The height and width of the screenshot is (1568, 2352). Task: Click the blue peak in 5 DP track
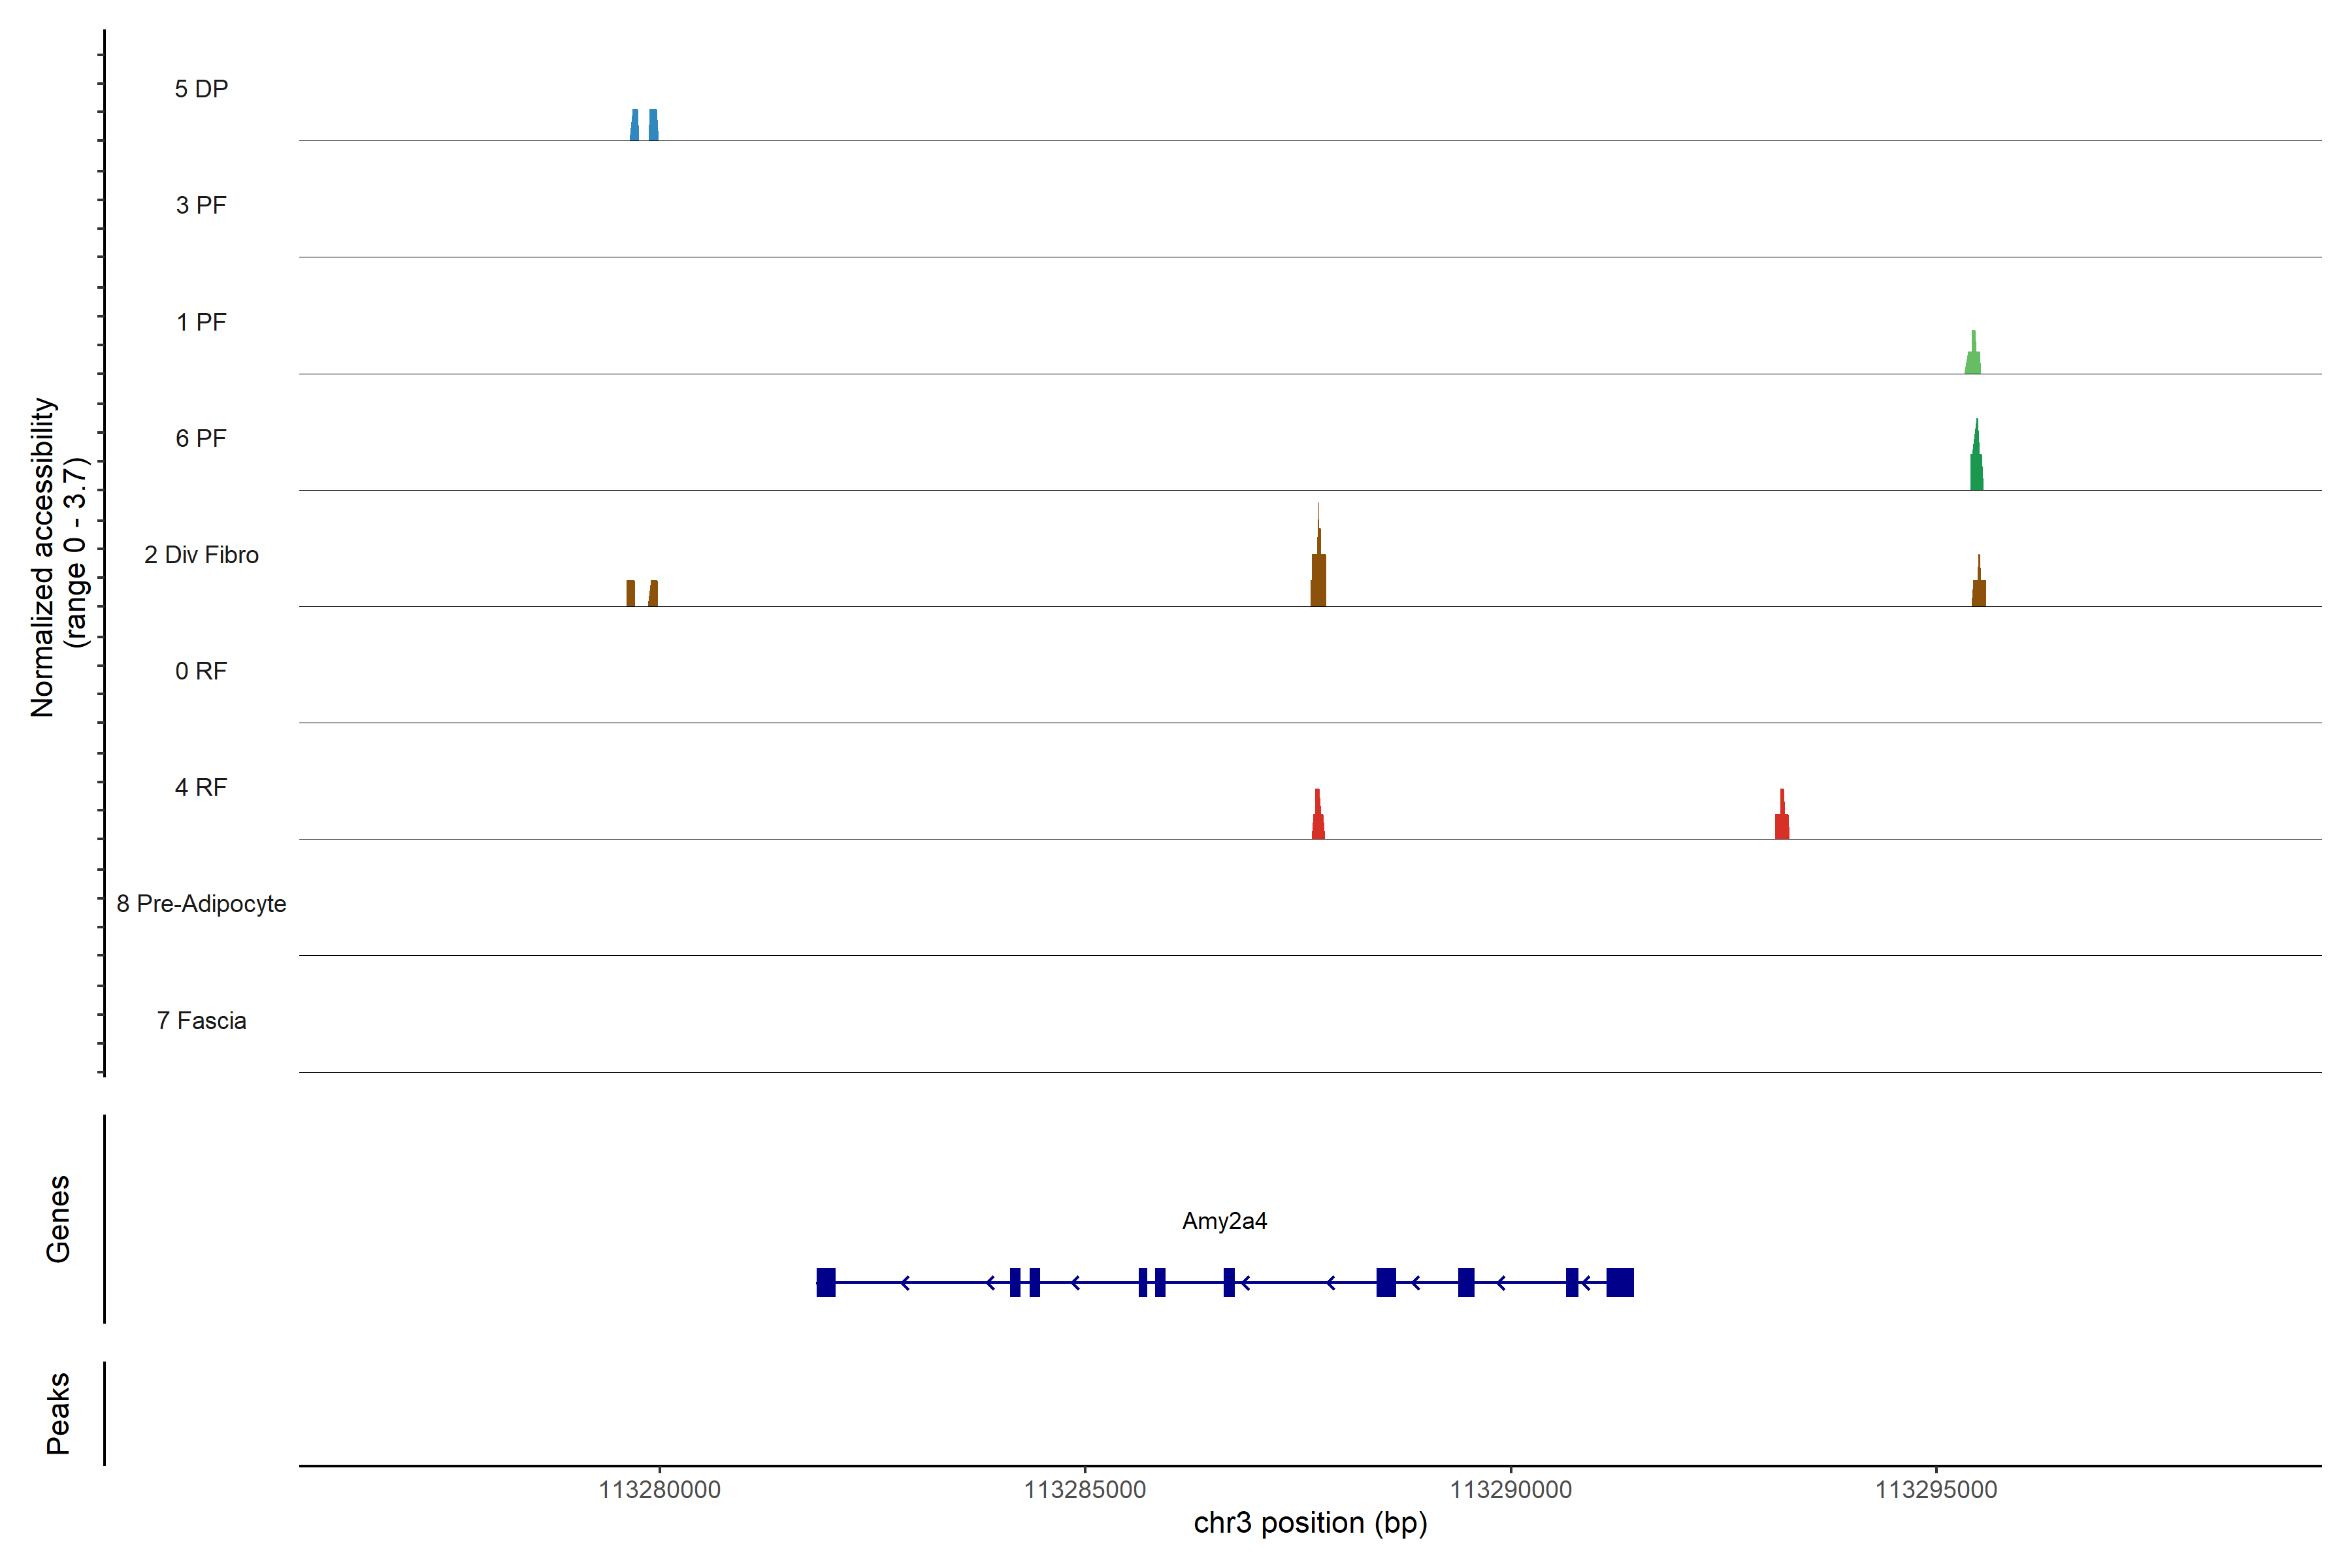652,126
